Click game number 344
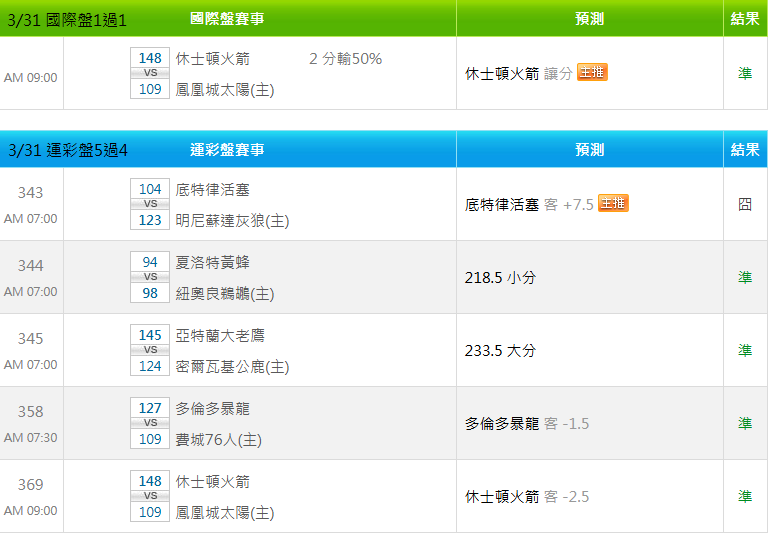 pyautogui.click(x=30, y=266)
